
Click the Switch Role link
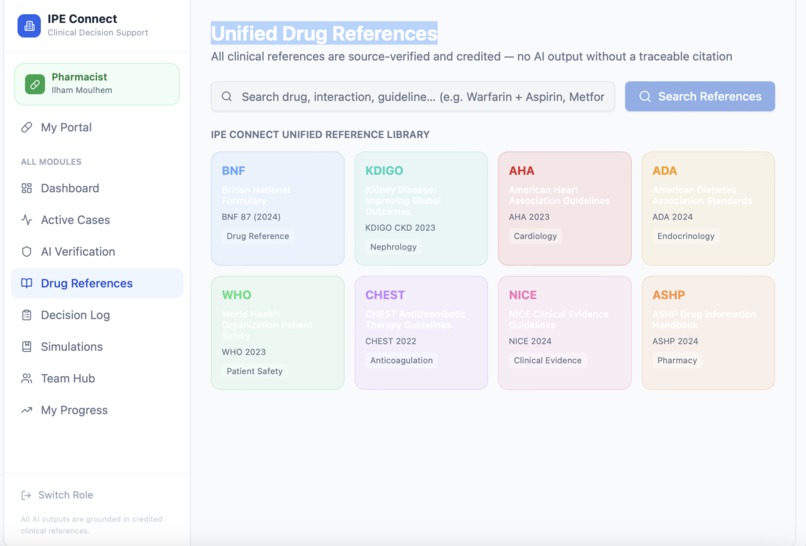[x=57, y=495]
